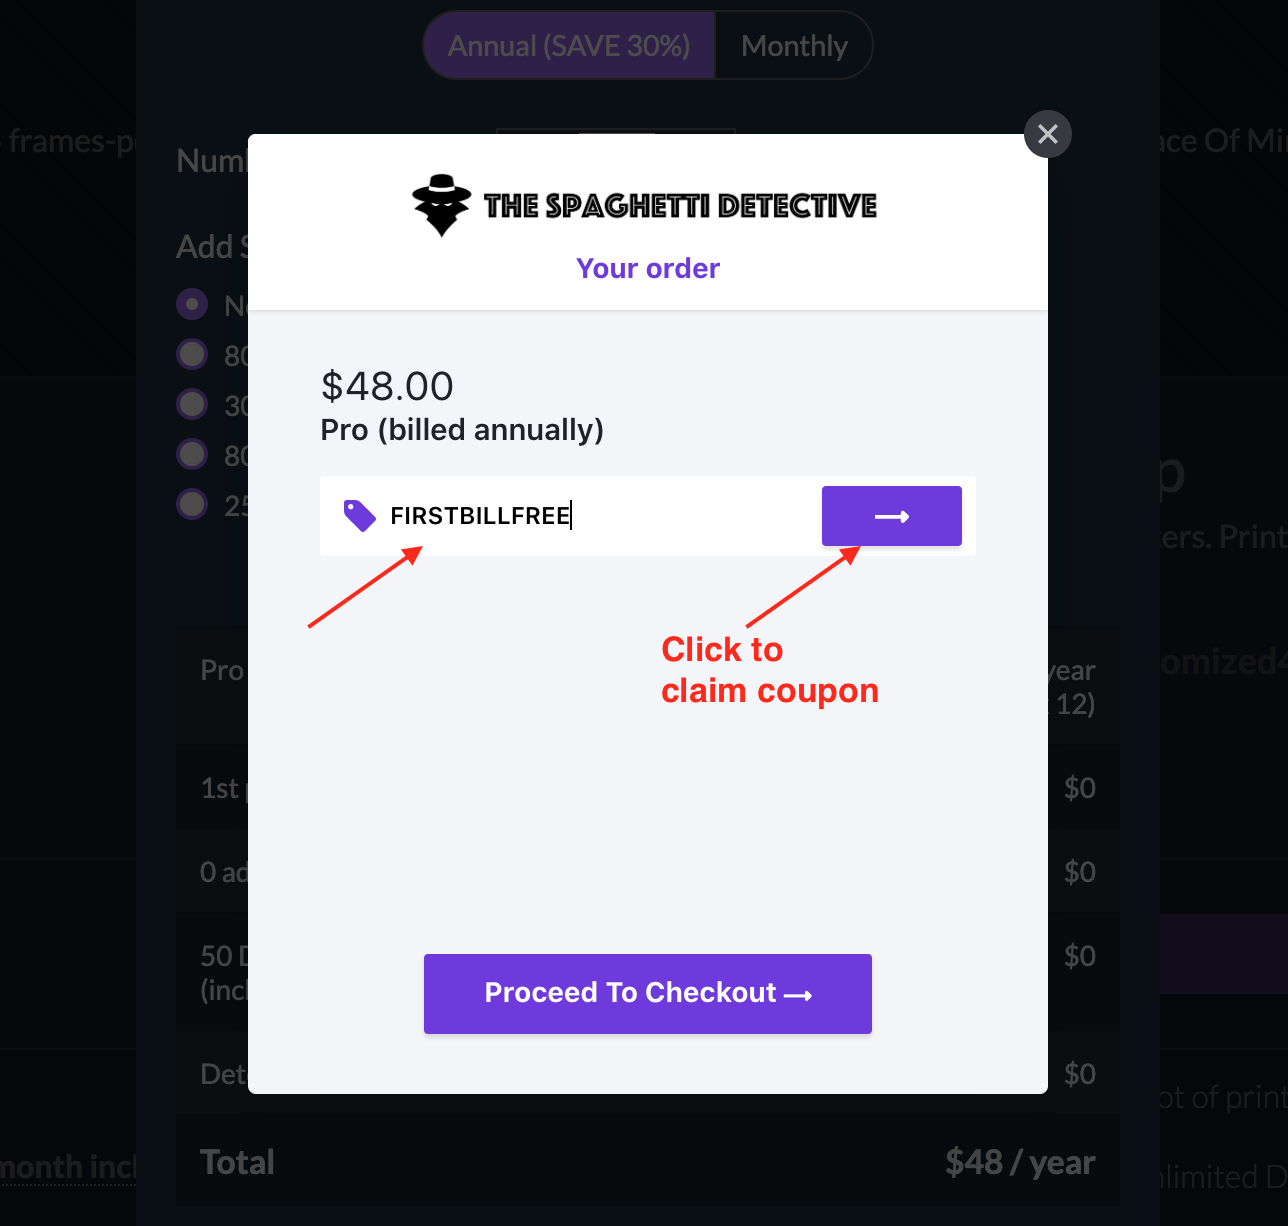Switch to Annual (SAVE 30%) billing tab
1288x1226 pixels.
(x=569, y=46)
